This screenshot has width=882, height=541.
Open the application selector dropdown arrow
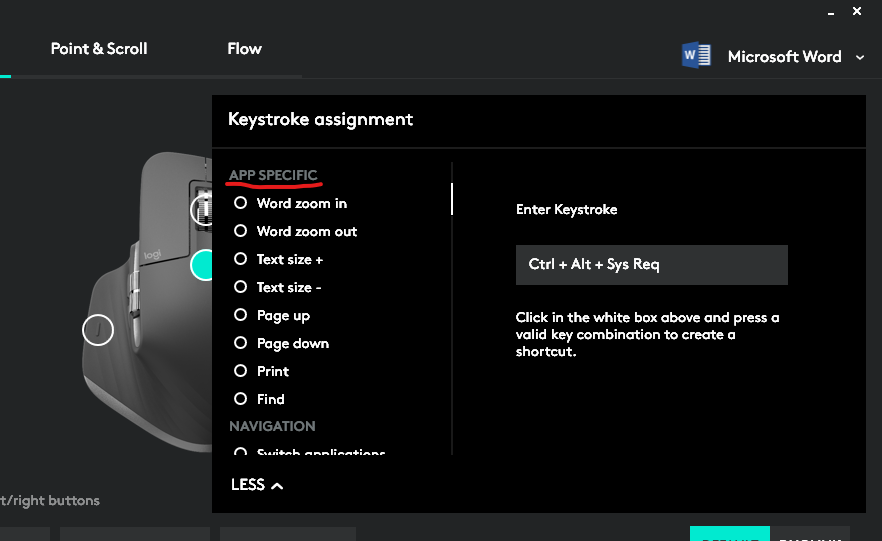tap(860, 58)
